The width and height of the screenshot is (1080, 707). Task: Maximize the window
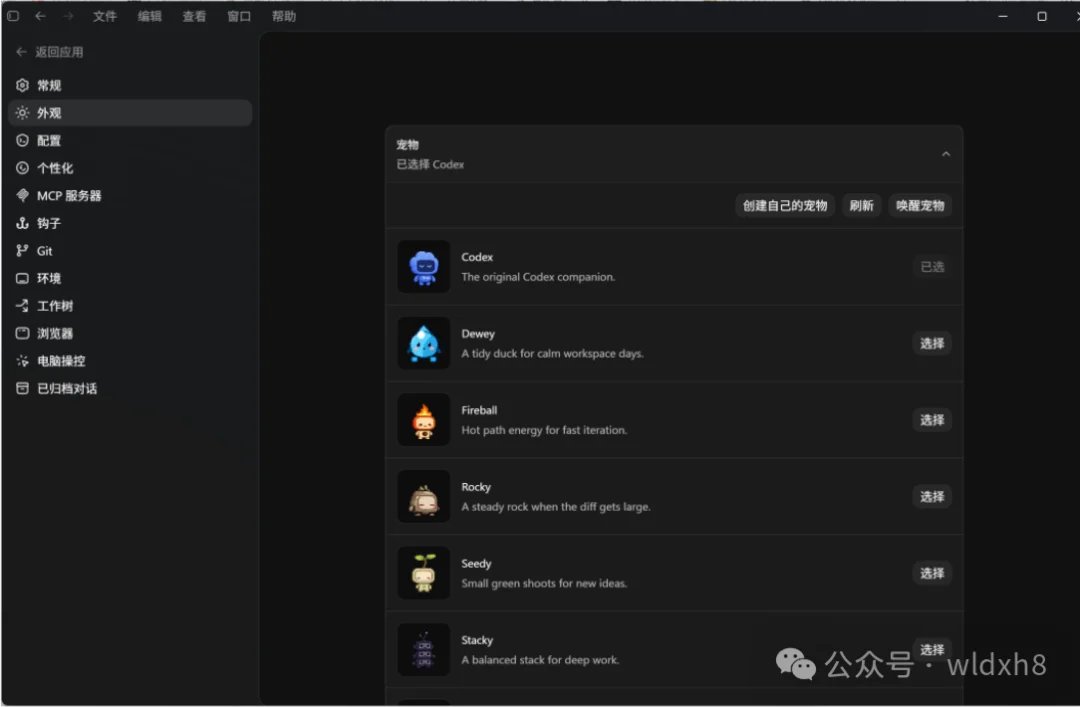tap(1042, 16)
